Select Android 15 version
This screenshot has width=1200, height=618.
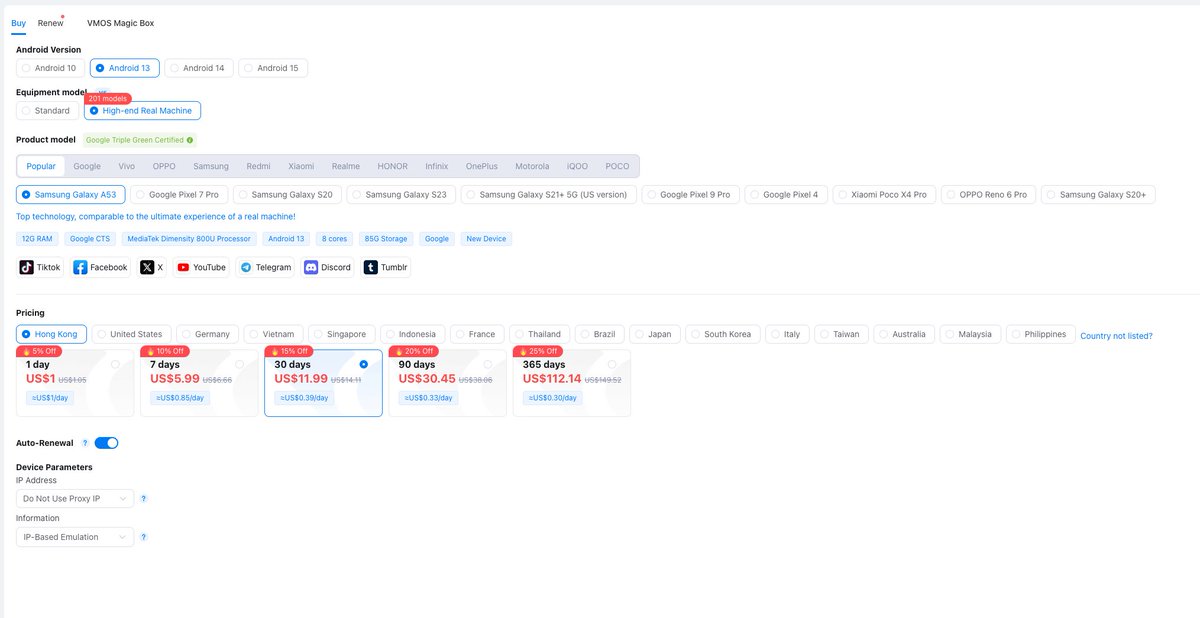[x=273, y=68]
